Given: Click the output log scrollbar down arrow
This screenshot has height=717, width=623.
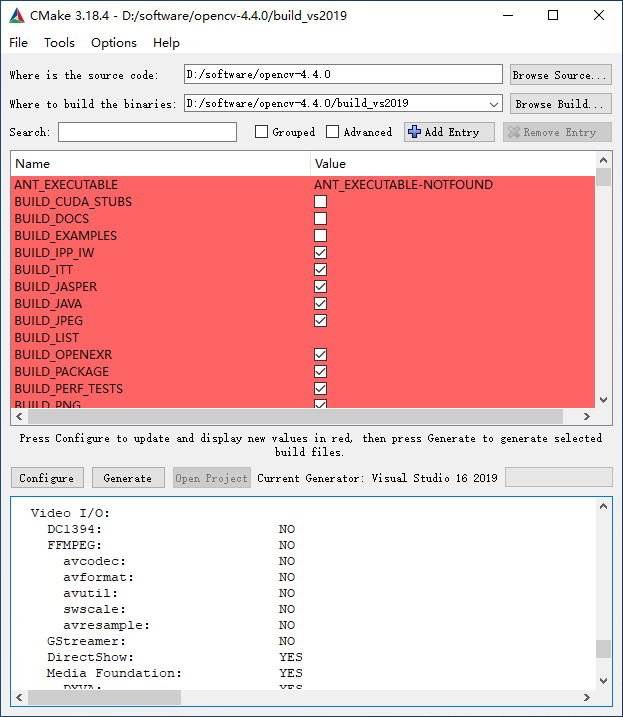Looking at the screenshot, I should click(x=603, y=681).
